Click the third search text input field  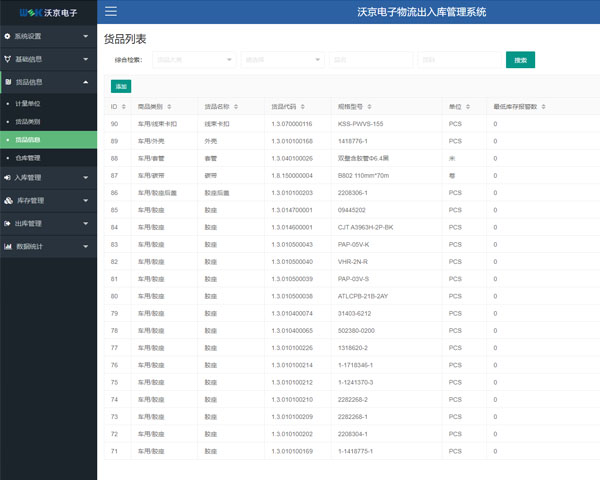(370, 60)
